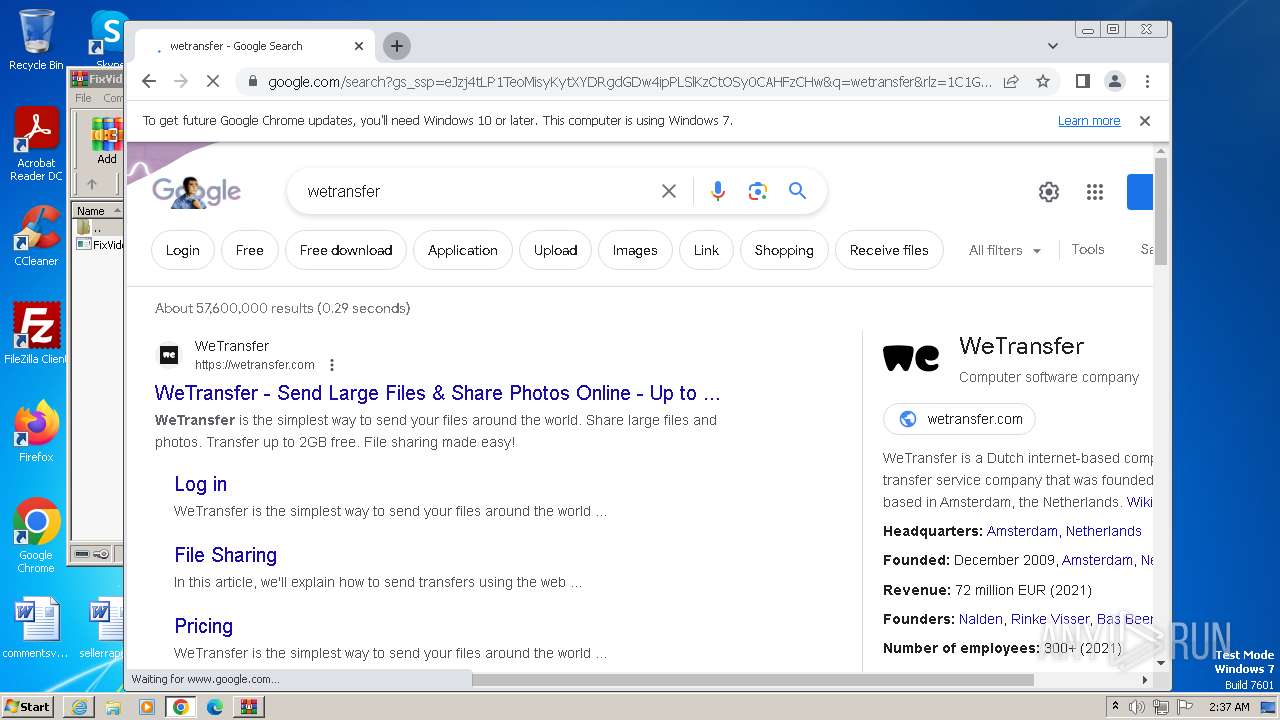
Task: Open wetransfer.com from the knowledge panel
Action: [x=959, y=419]
